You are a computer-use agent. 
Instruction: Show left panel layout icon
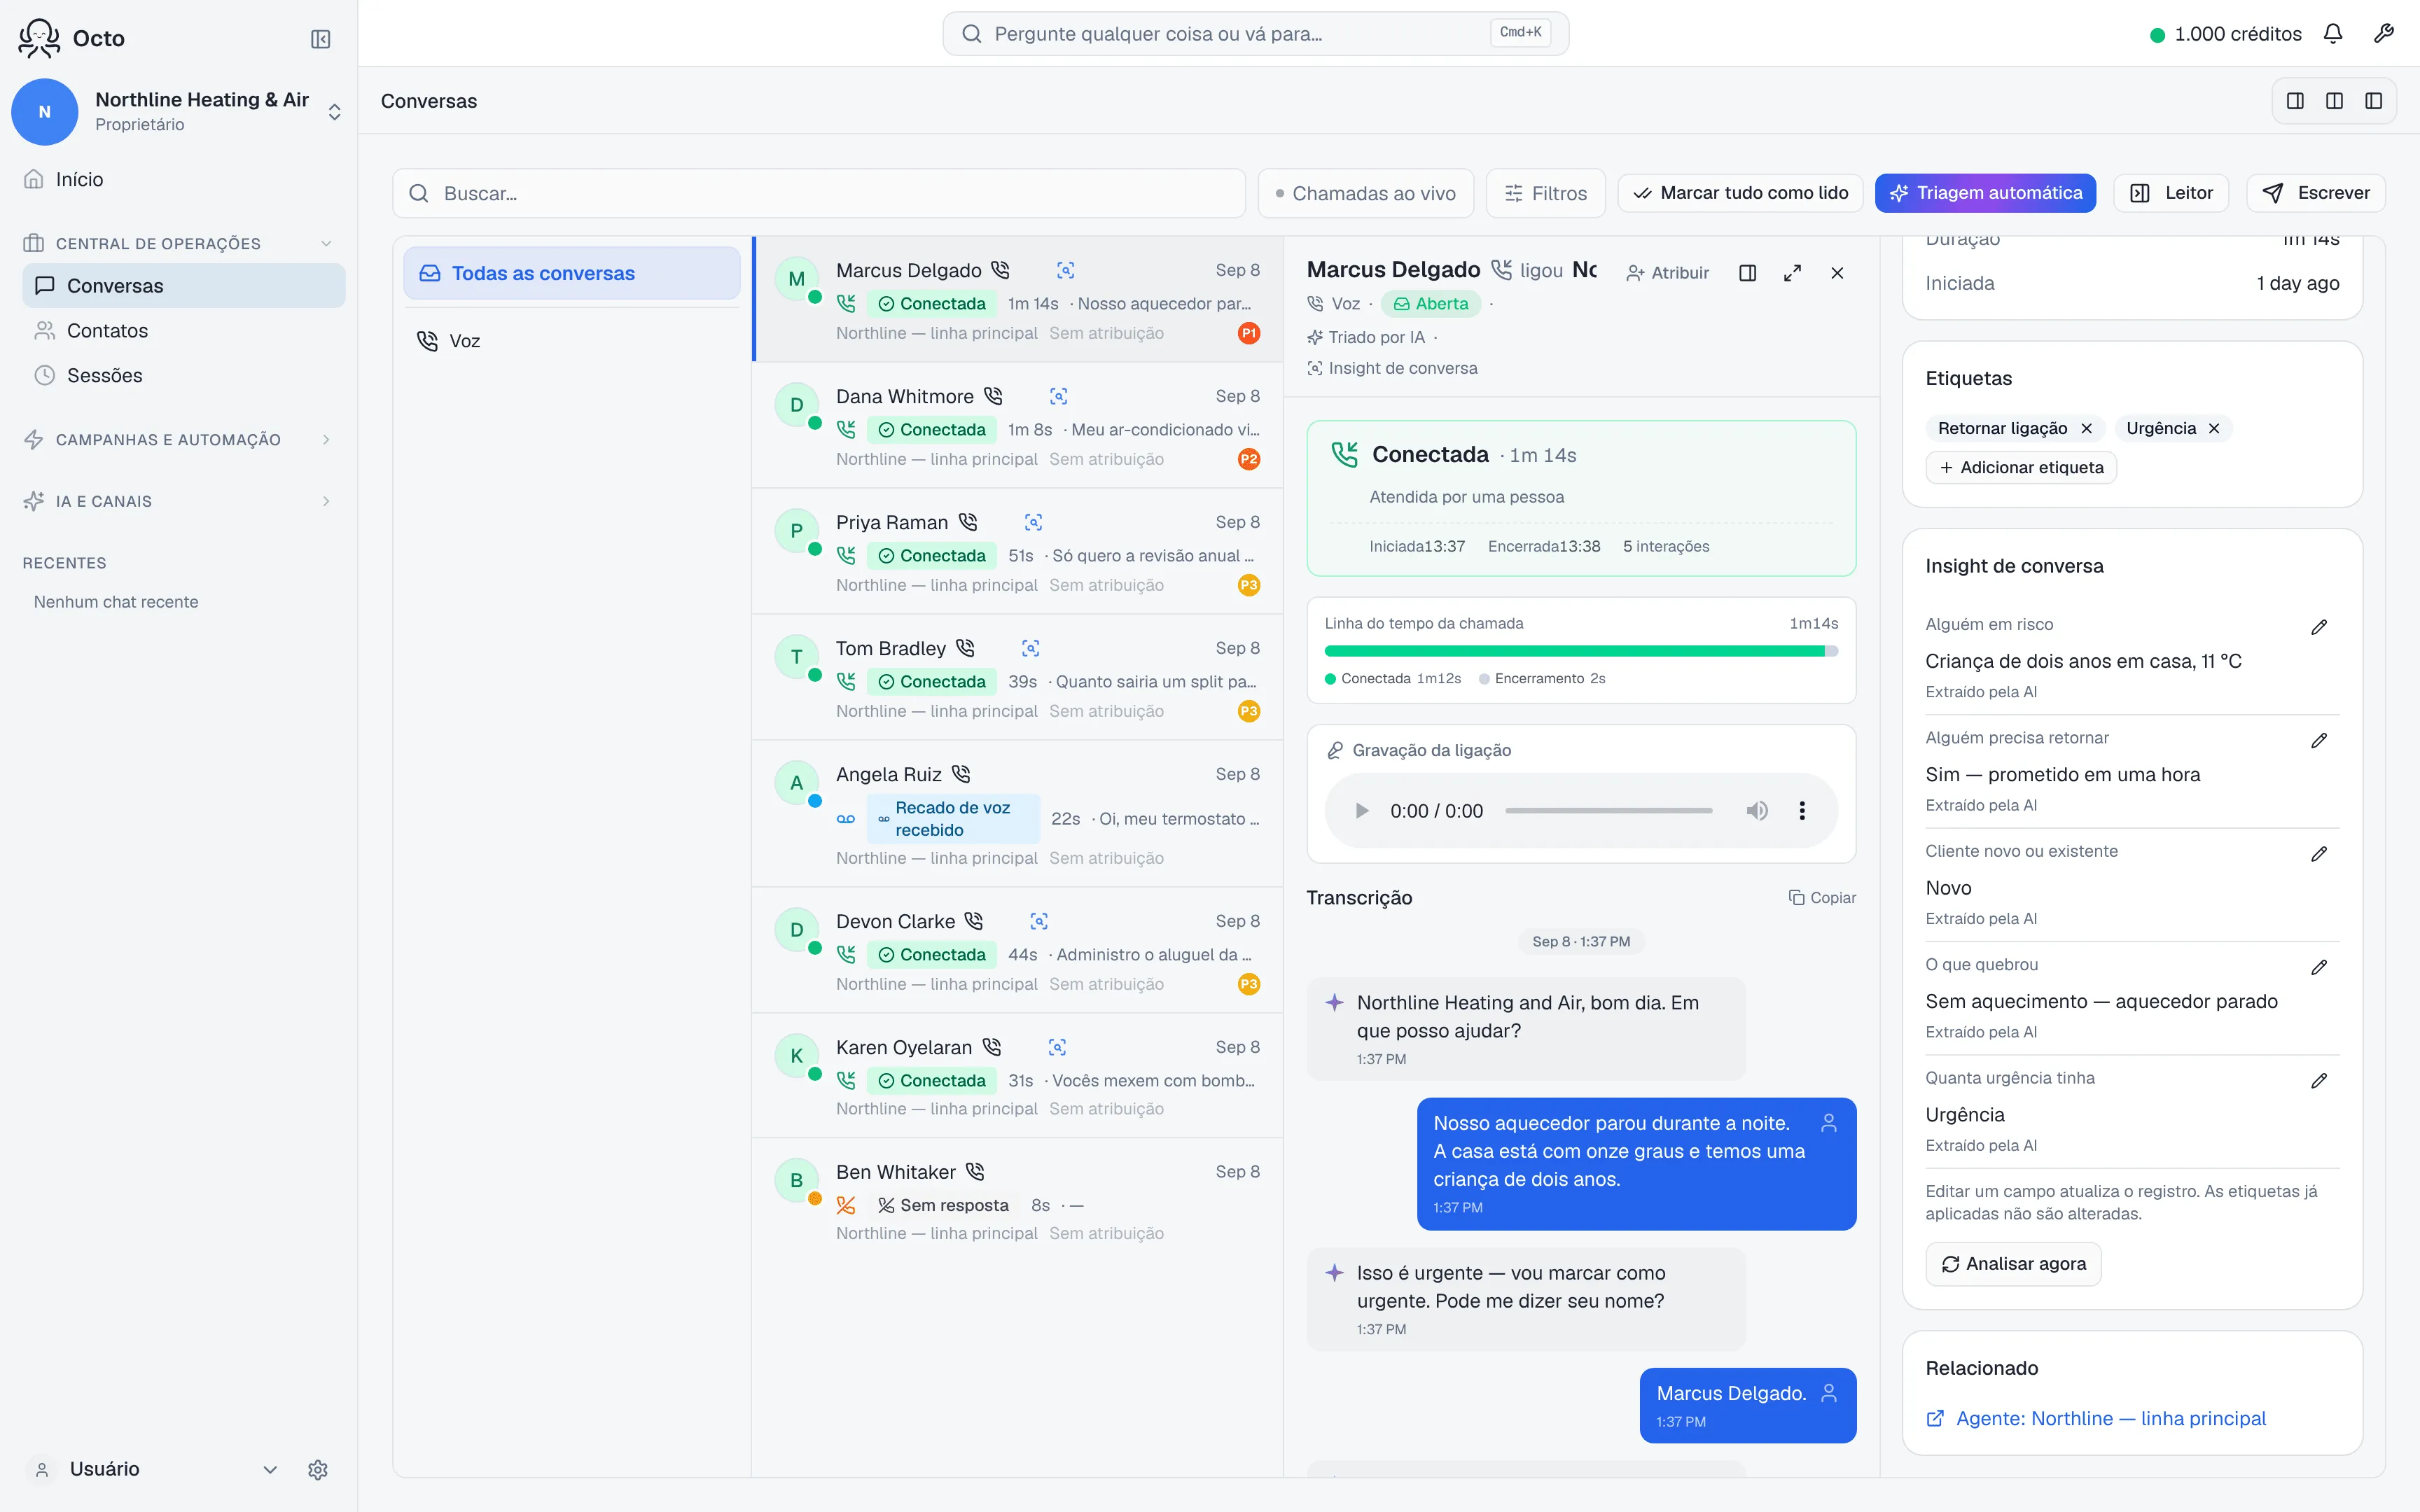[2295, 101]
